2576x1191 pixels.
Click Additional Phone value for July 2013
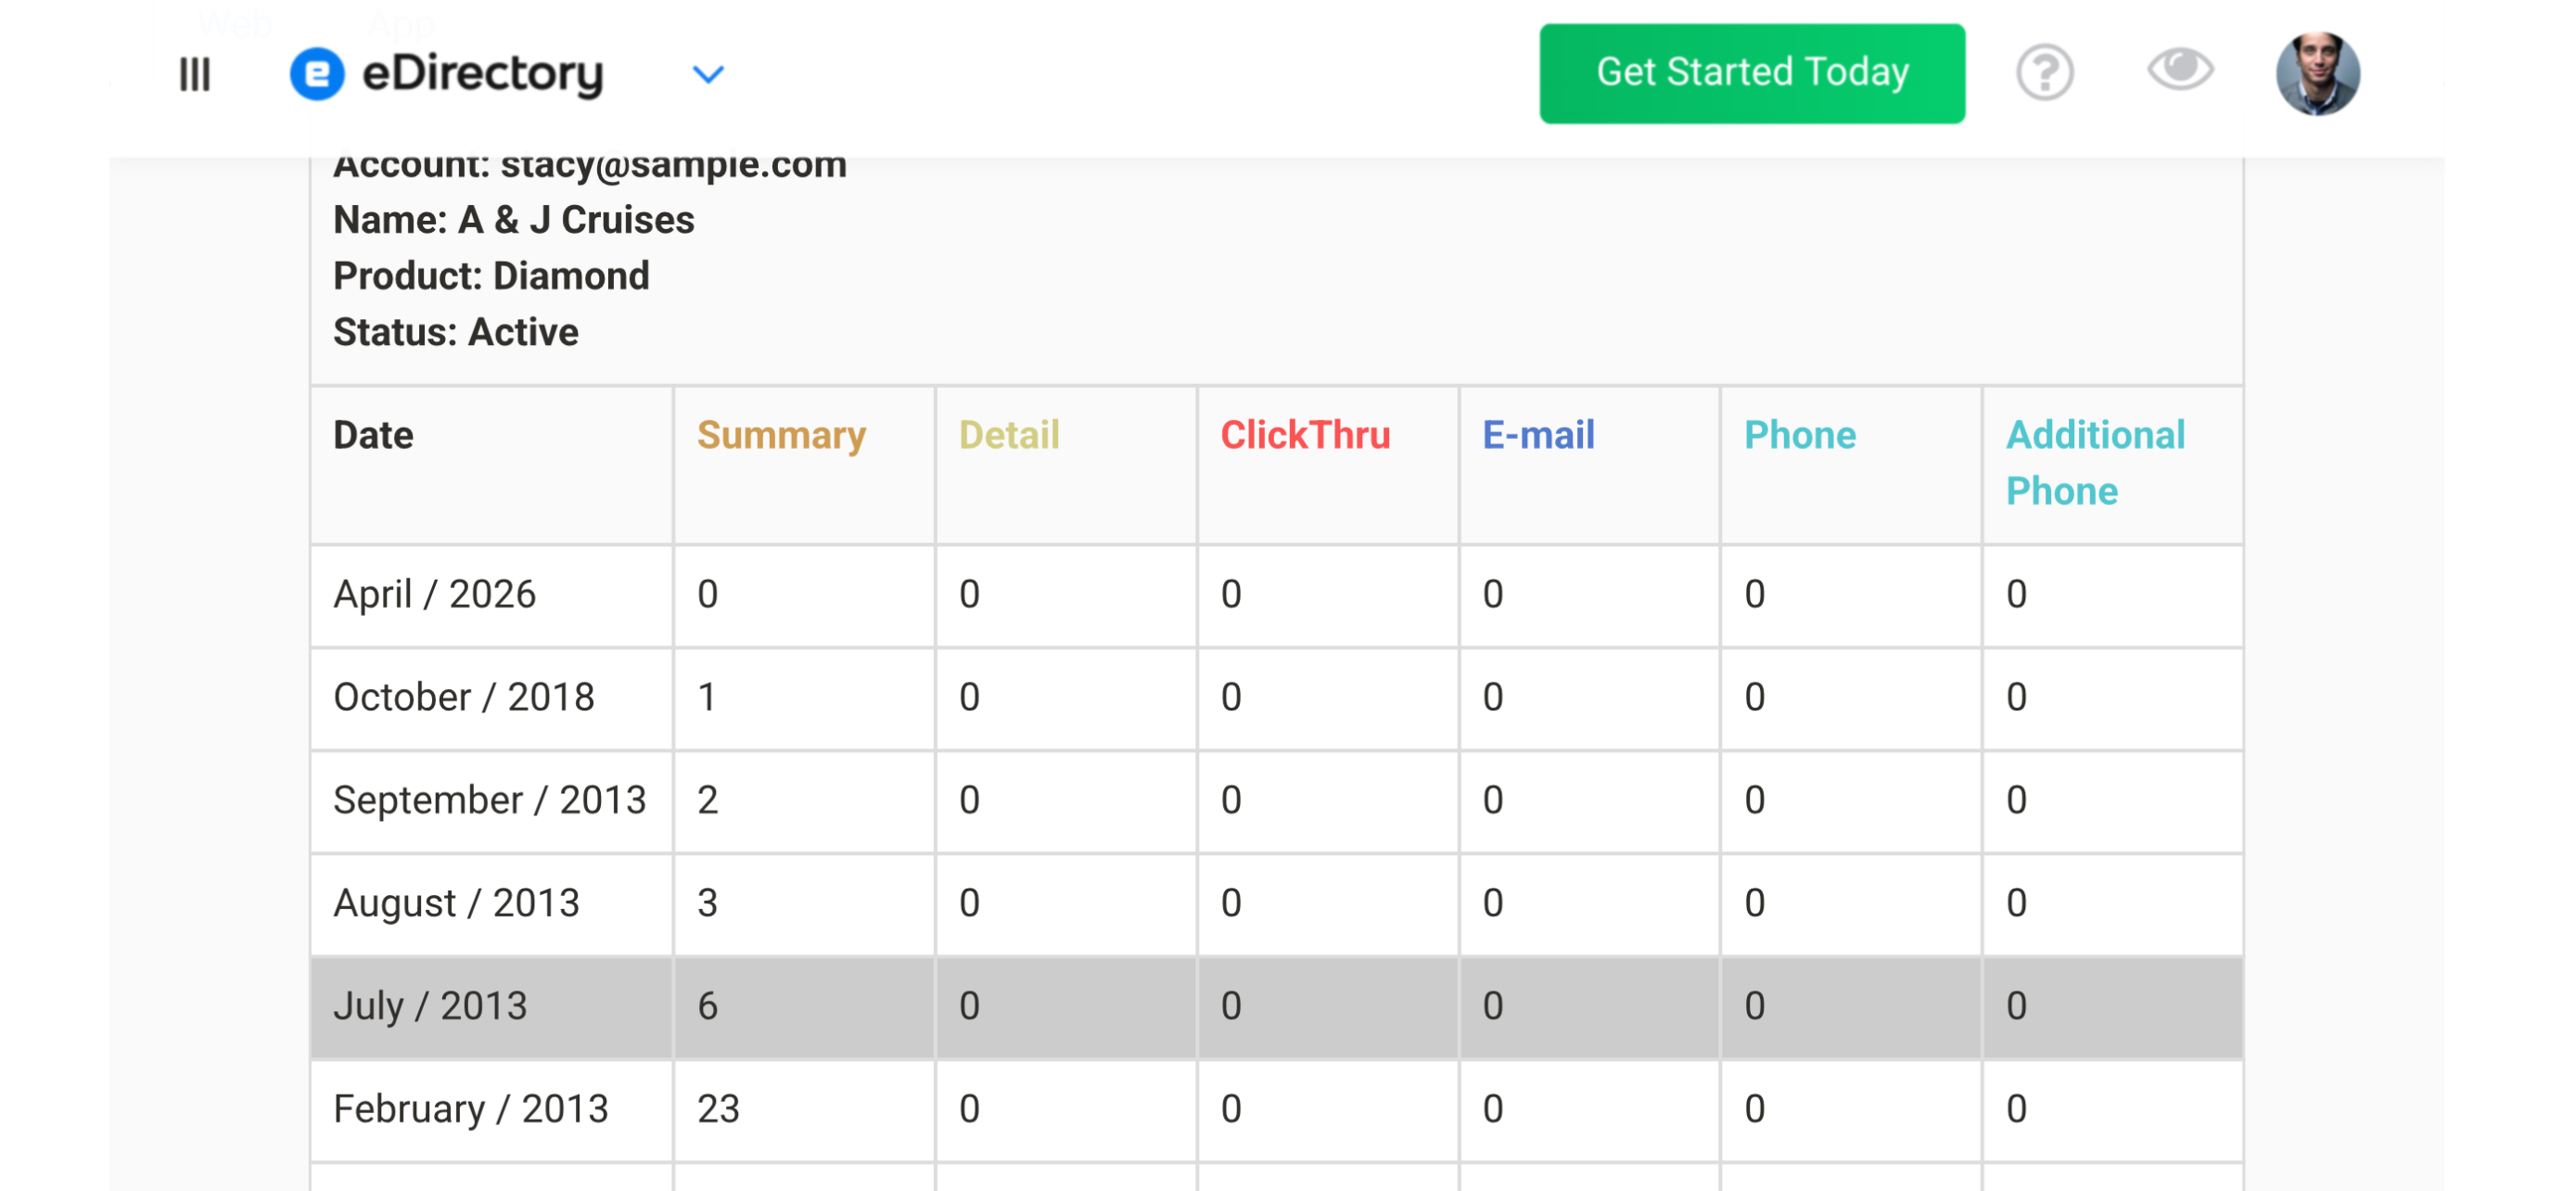pos(2017,1007)
